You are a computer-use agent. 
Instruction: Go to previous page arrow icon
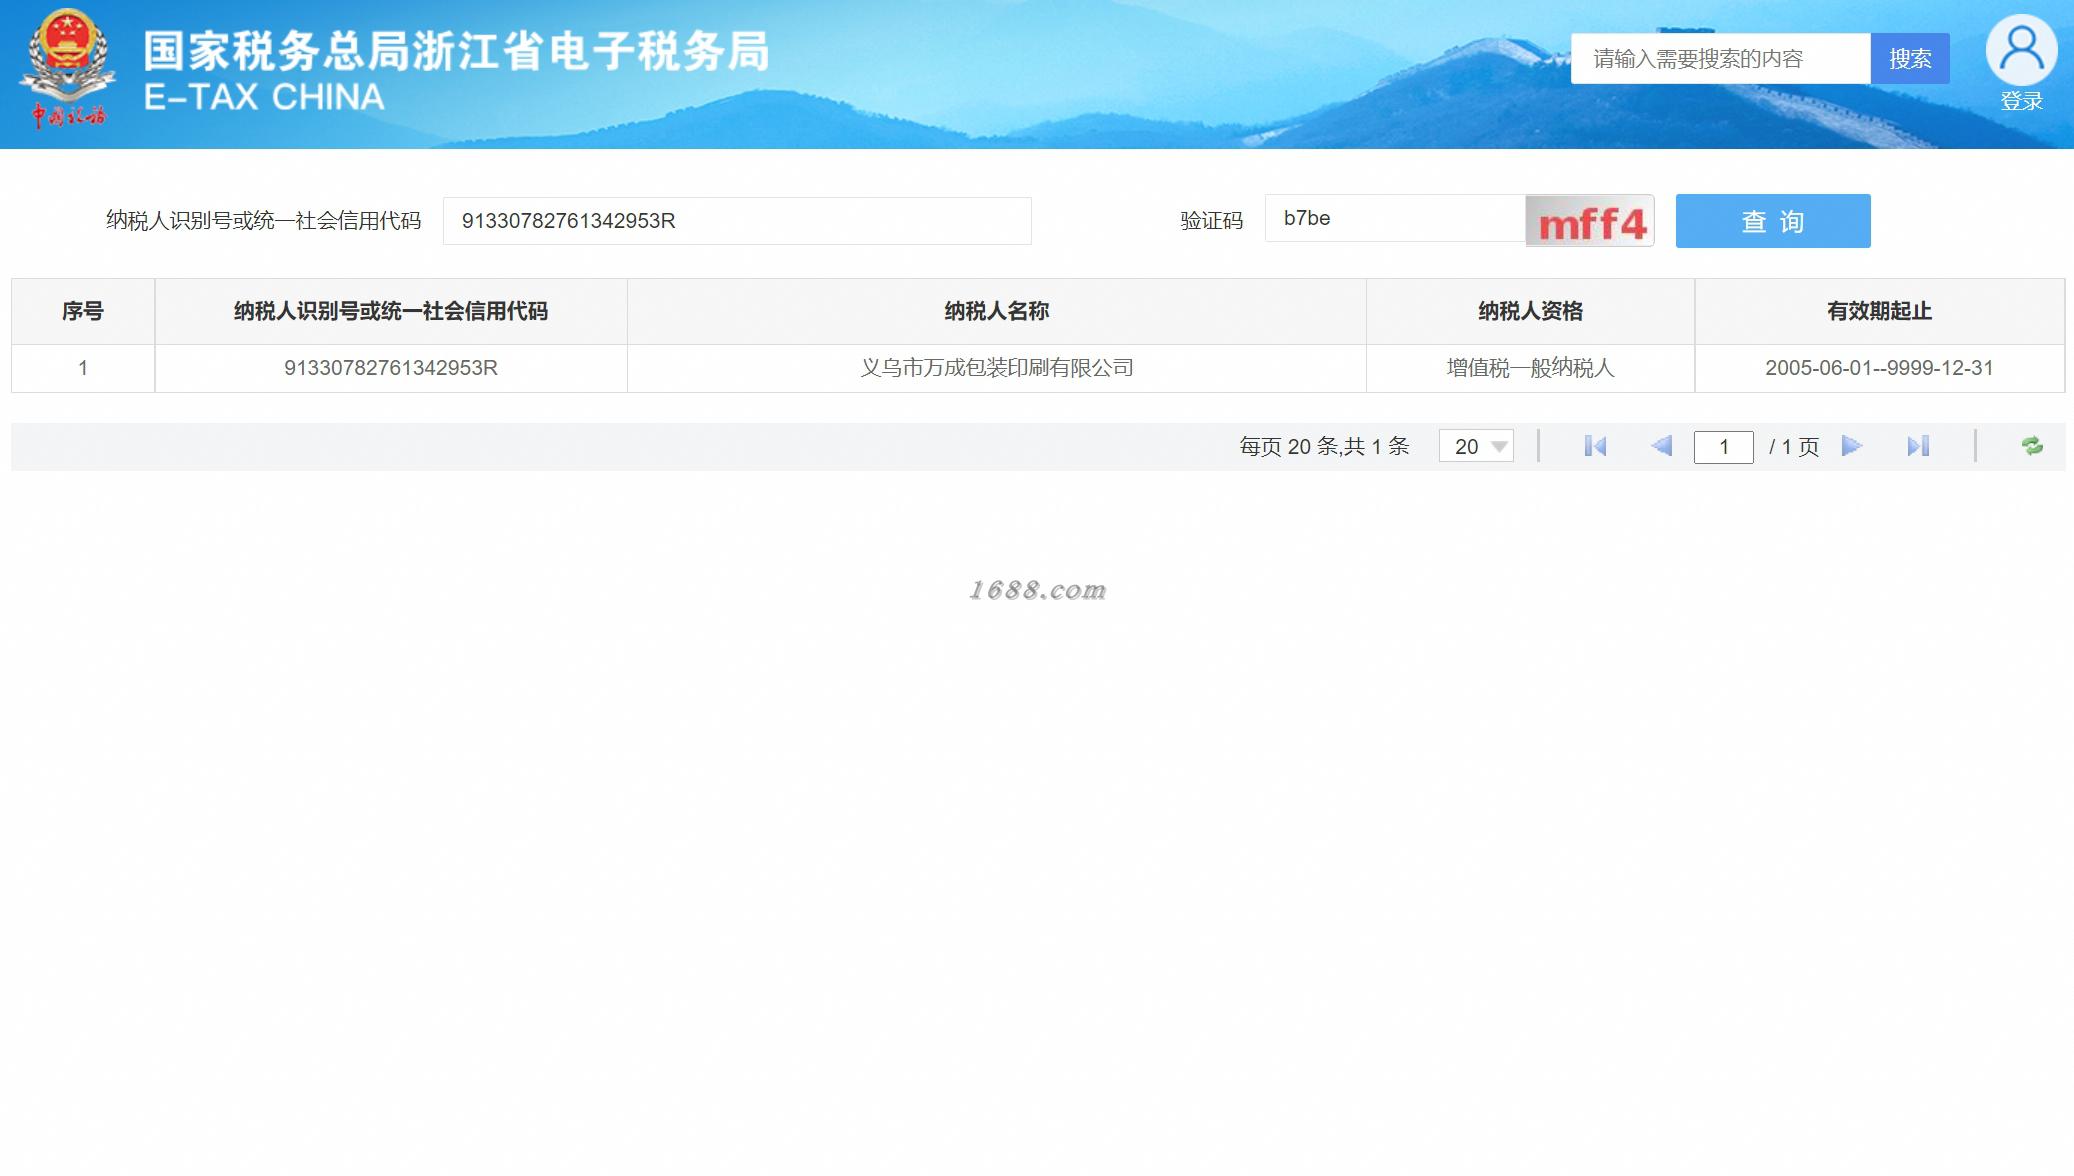click(x=1661, y=446)
